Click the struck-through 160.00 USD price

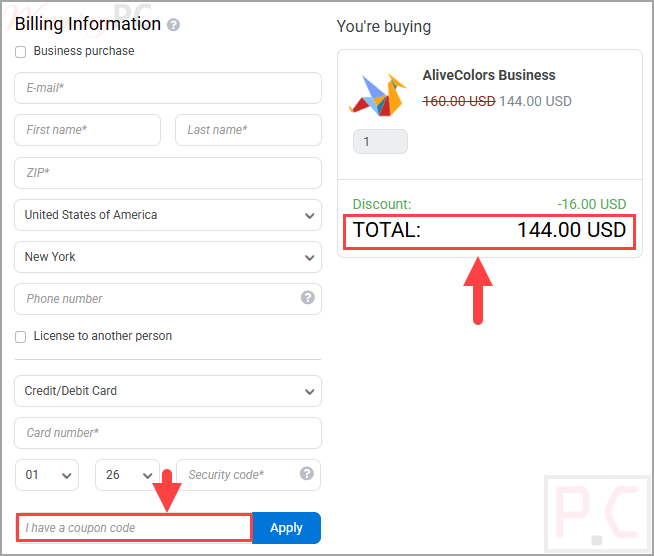click(459, 101)
